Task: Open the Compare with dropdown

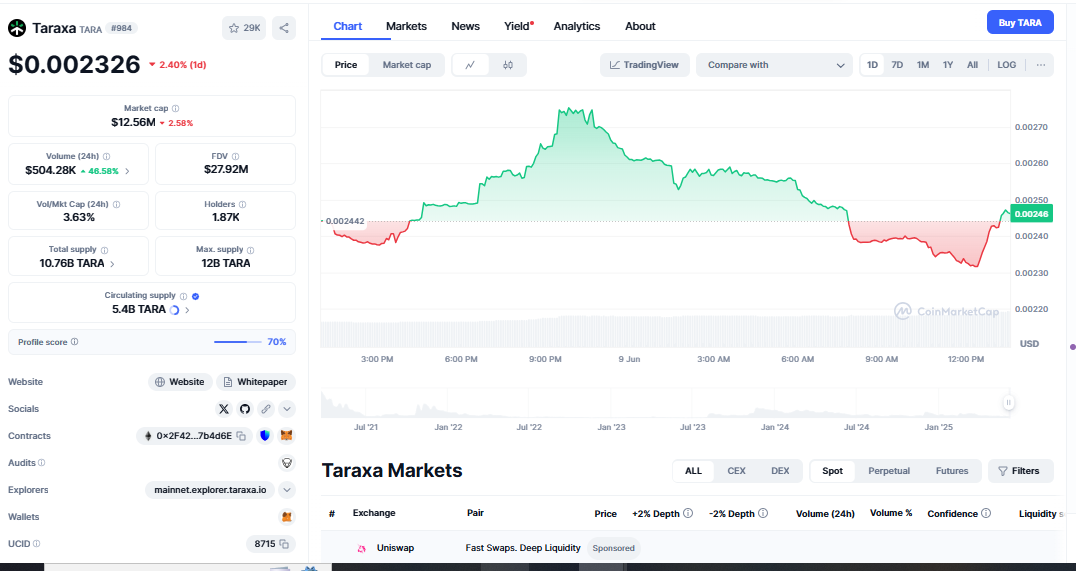Action: (x=774, y=65)
